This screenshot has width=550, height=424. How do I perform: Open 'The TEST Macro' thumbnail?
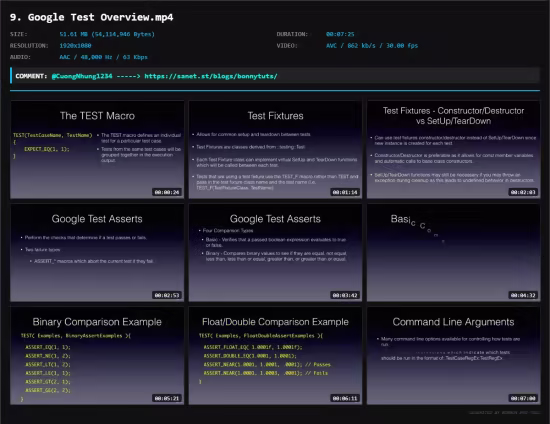[97, 150]
